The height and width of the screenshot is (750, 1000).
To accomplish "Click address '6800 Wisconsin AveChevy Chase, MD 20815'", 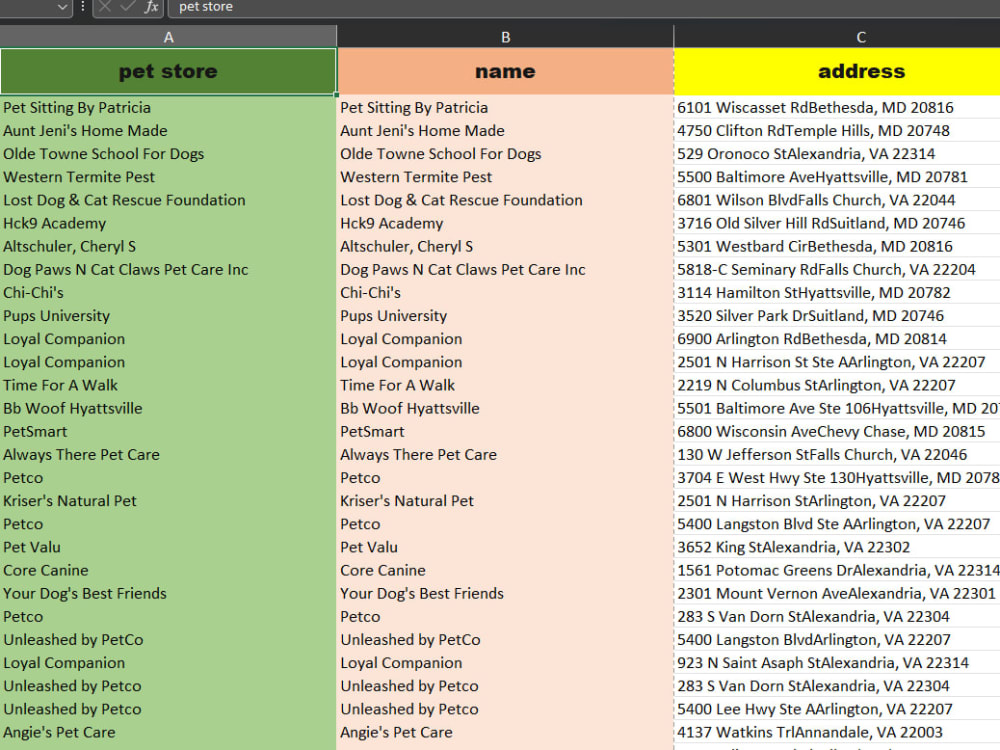I will 831,432.
